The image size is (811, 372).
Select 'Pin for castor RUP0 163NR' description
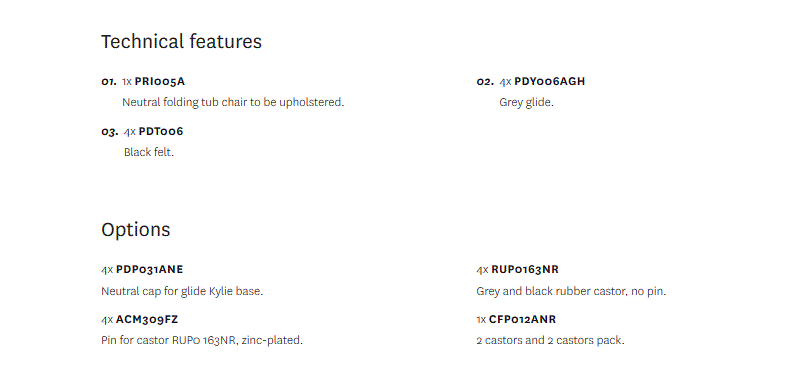click(x=202, y=340)
